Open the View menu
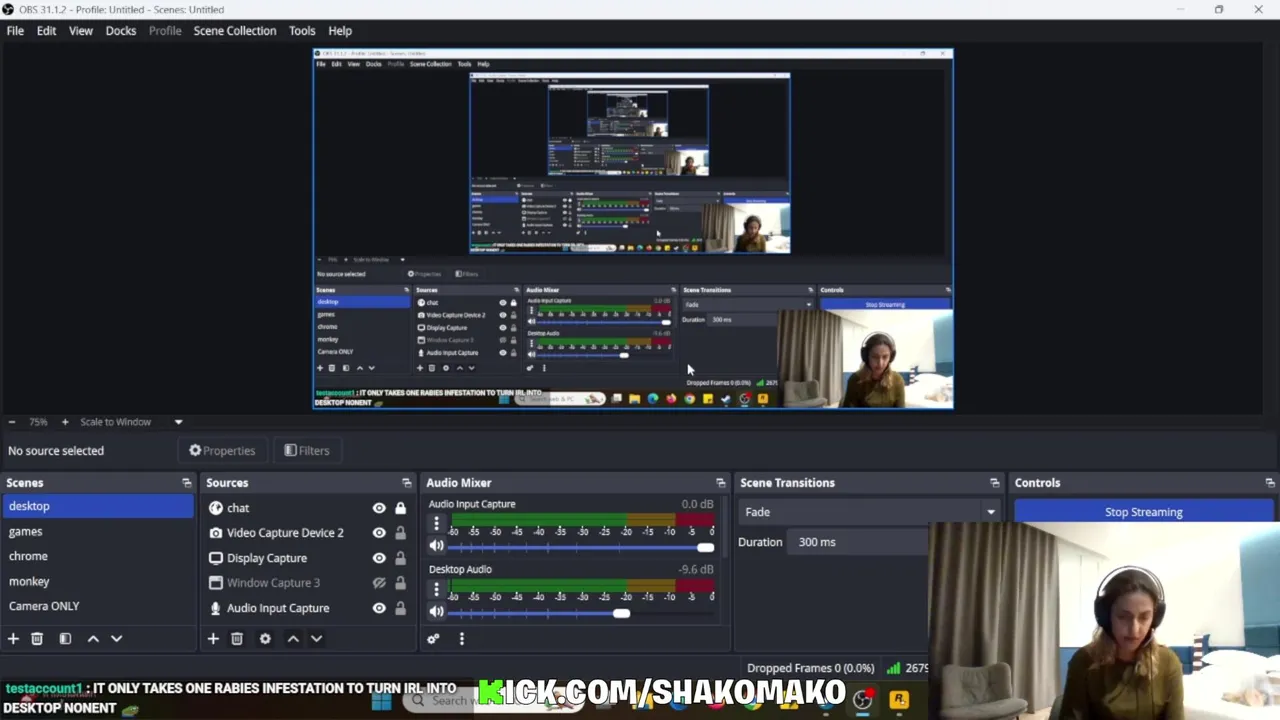1280x720 pixels. tap(80, 31)
